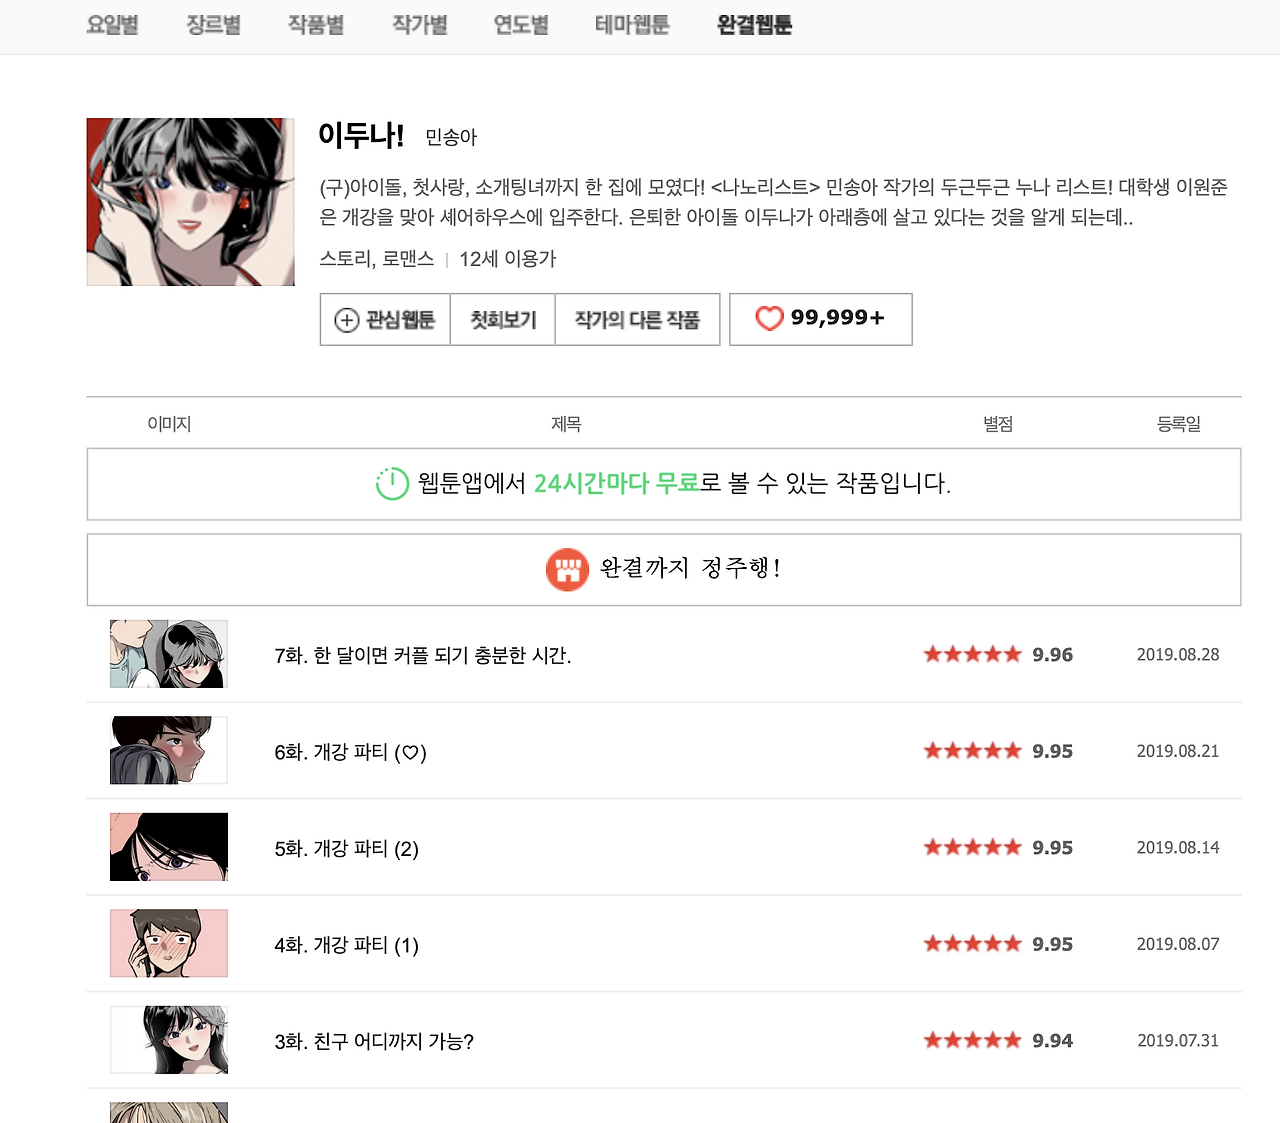This screenshot has width=1280, height=1123.
Task: Click the 5화 episode thumbnail
Action: [169, 847]
